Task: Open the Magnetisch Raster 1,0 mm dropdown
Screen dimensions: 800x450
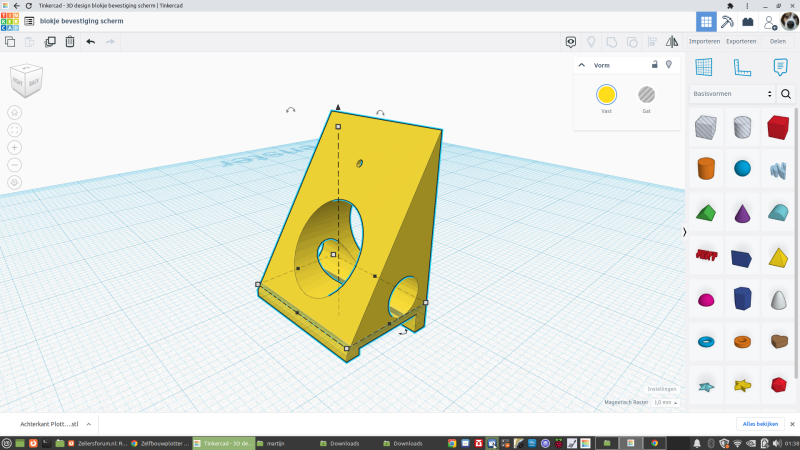Action: click(663, 402)
